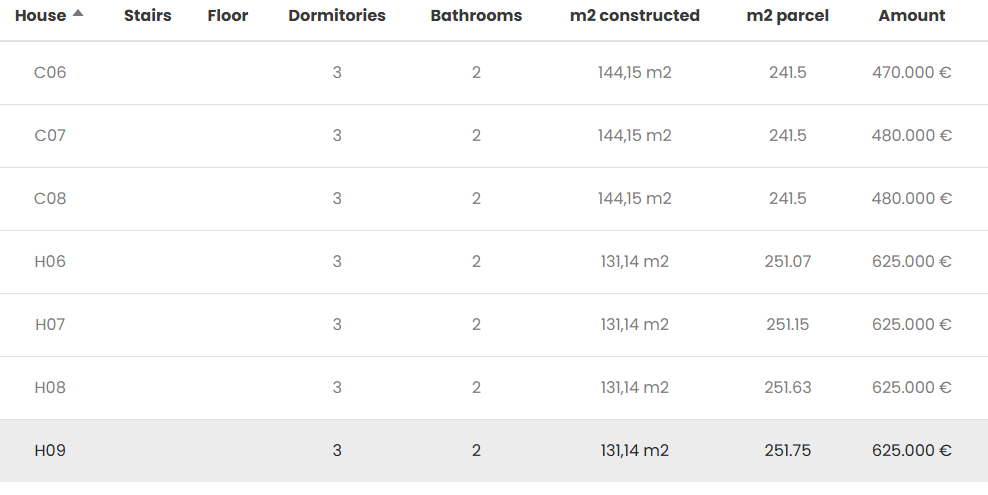988x495 pixels.
Task: Sort by m2 constructed header
Action: 634,16
